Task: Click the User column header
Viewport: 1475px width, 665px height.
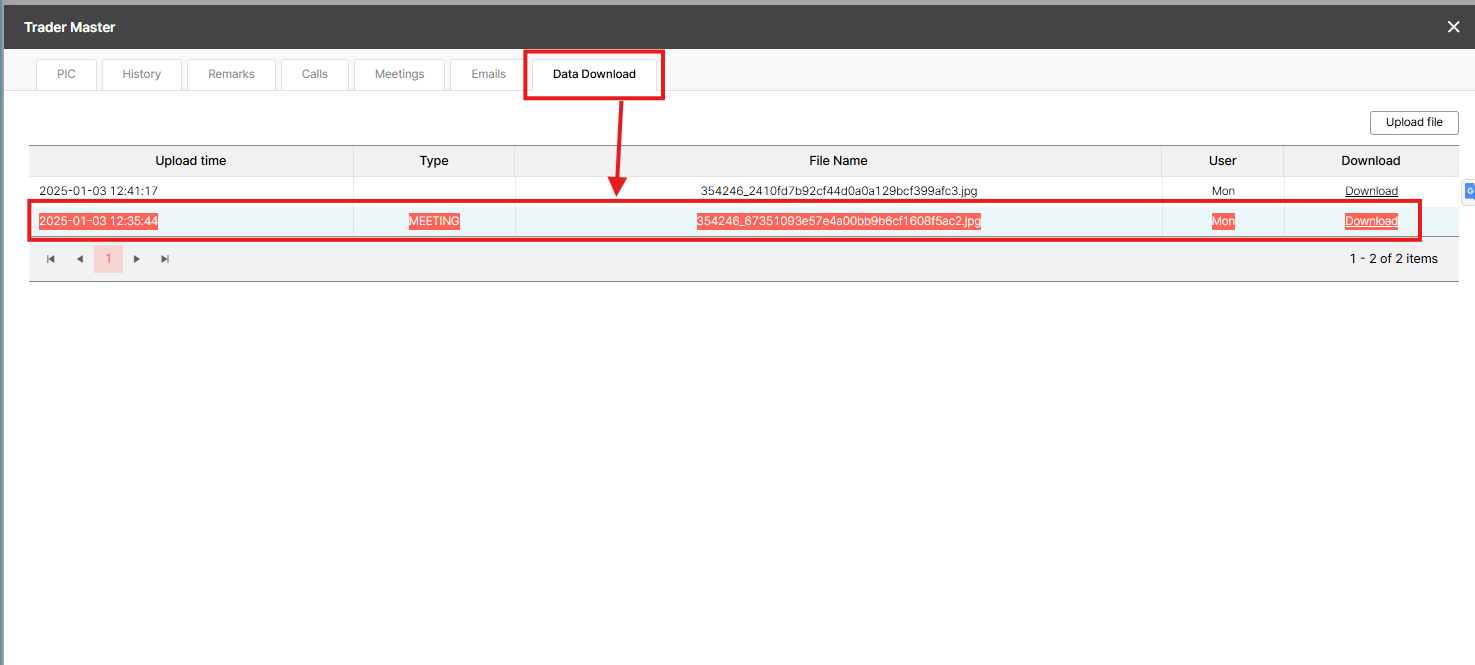Action: point(1223,161)
